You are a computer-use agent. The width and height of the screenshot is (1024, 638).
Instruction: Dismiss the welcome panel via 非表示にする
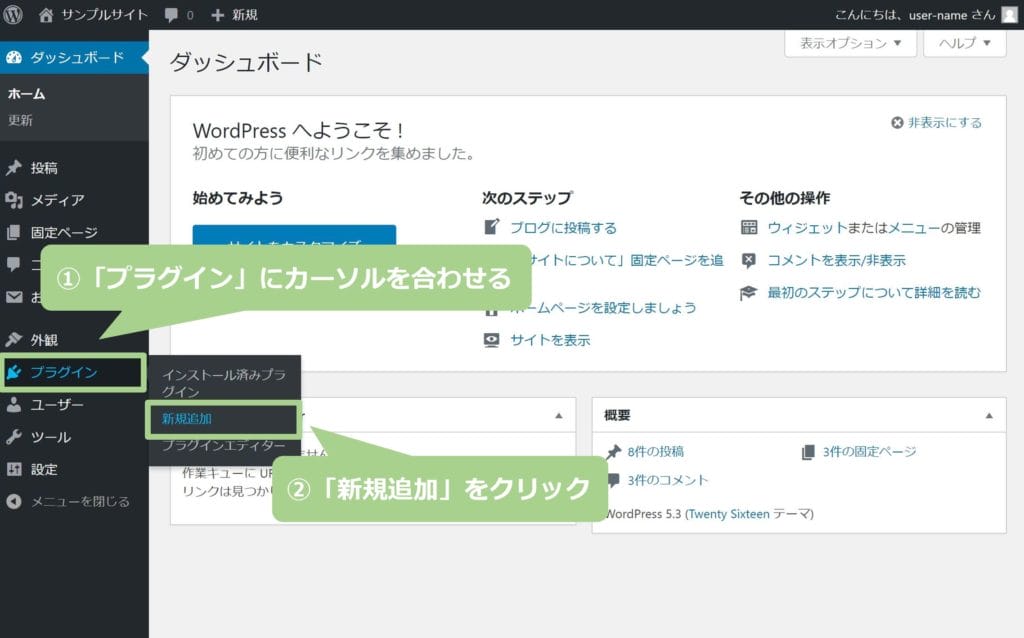936,122
